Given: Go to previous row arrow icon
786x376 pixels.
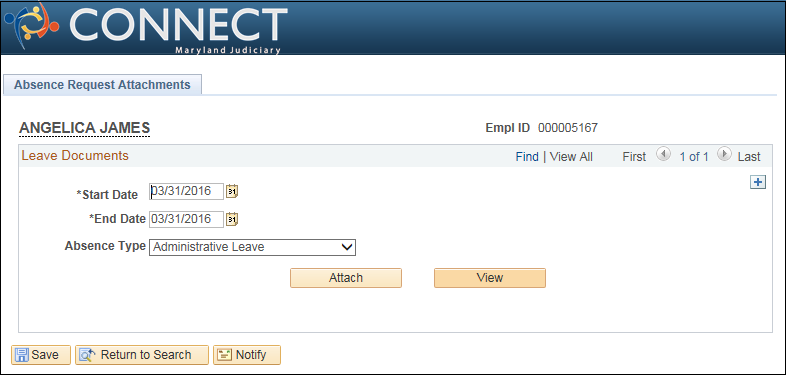Looking at the screenshot, I should pyautogui.click(x=663, y=154).
